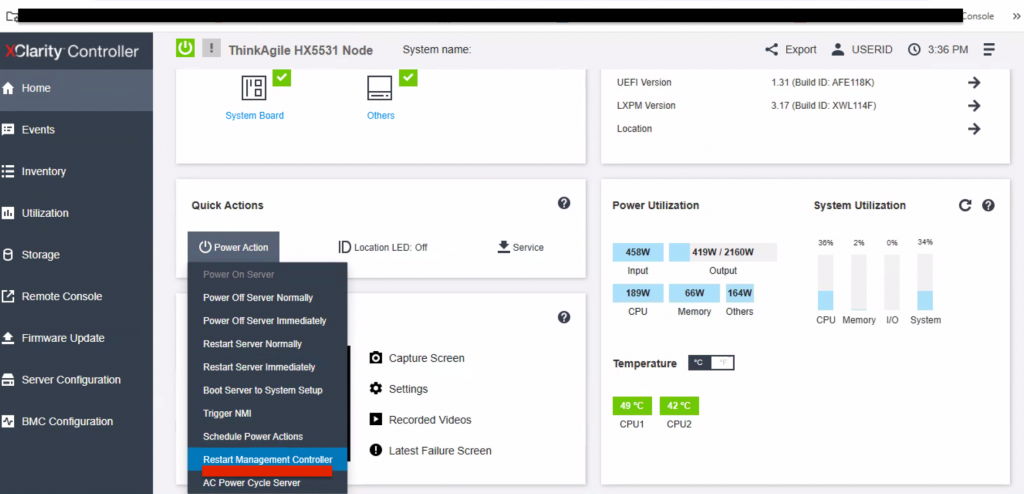Choose AC Power Cycle Server
This screenshot has width=1024, height=494.
pyautogui.click(x=251, y=483)
